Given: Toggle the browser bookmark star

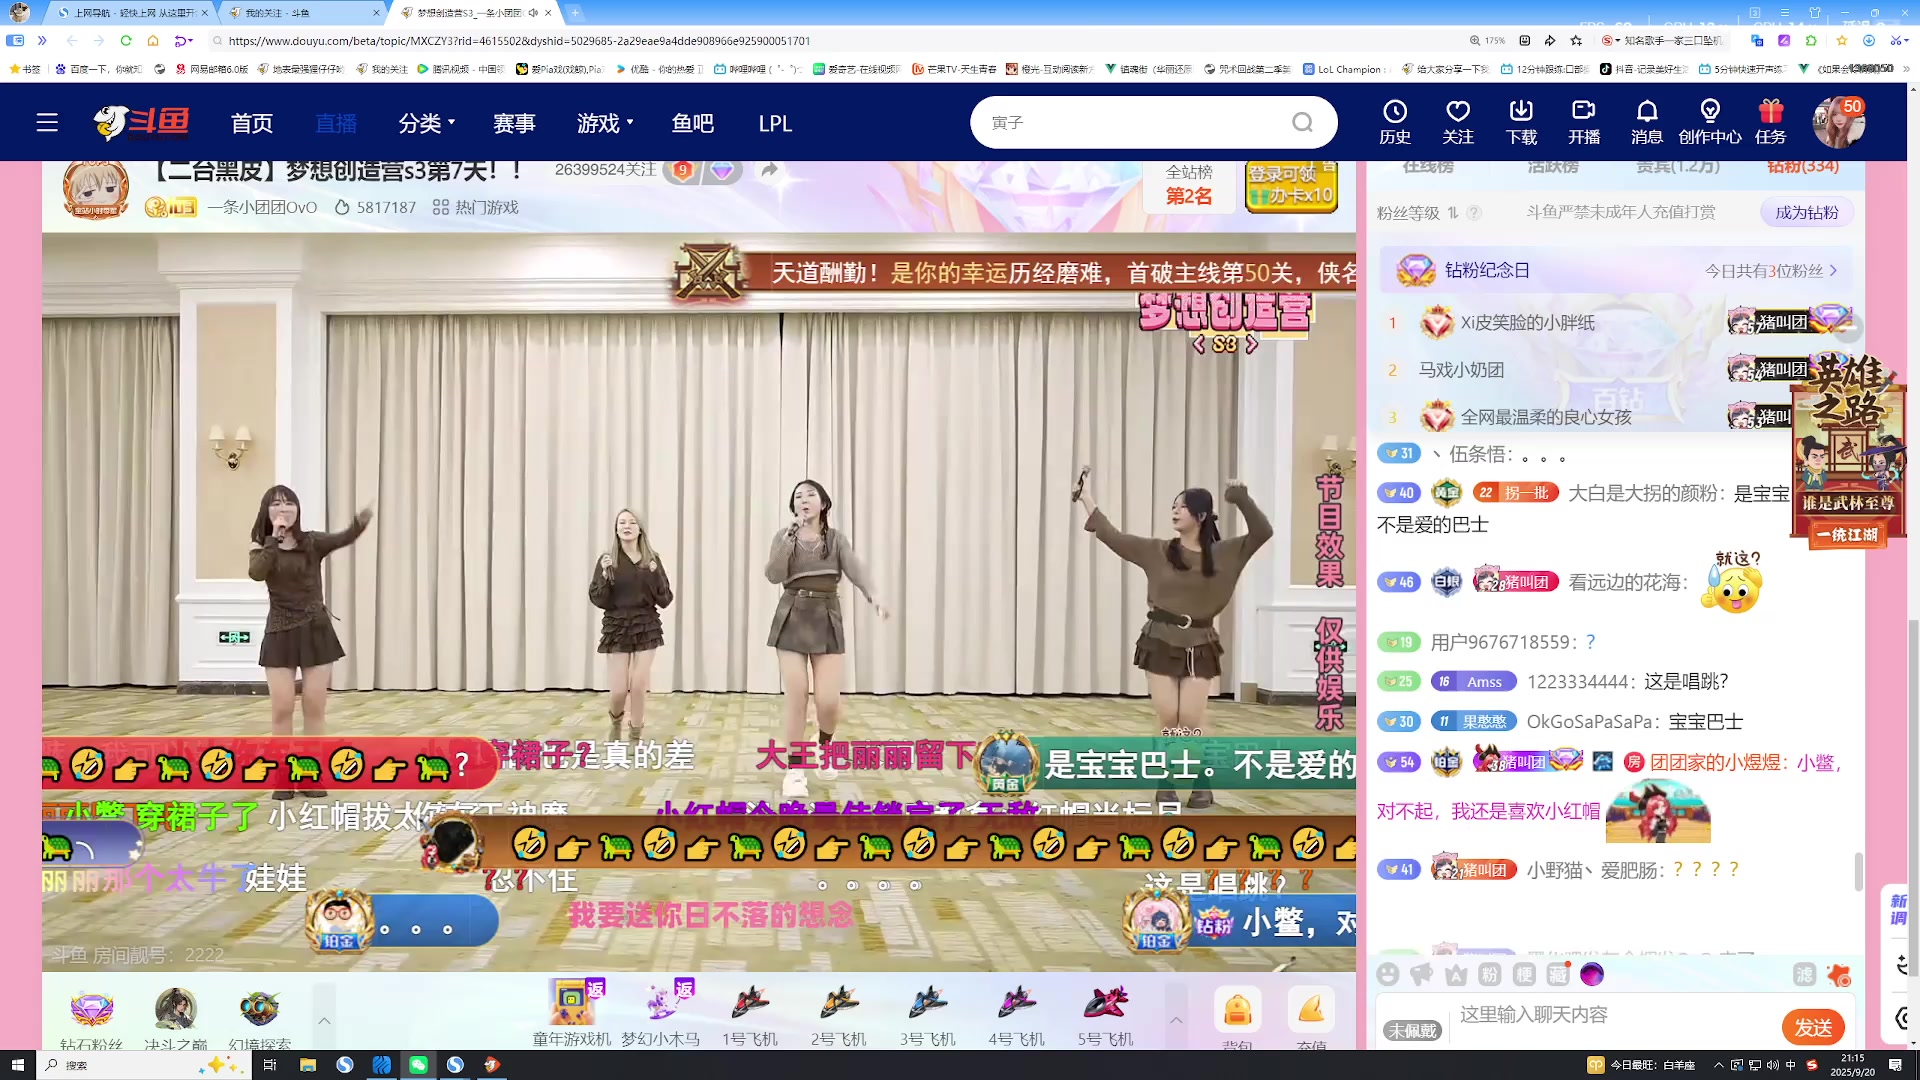Looking at the screenshot, I should tap(1576, 41).
